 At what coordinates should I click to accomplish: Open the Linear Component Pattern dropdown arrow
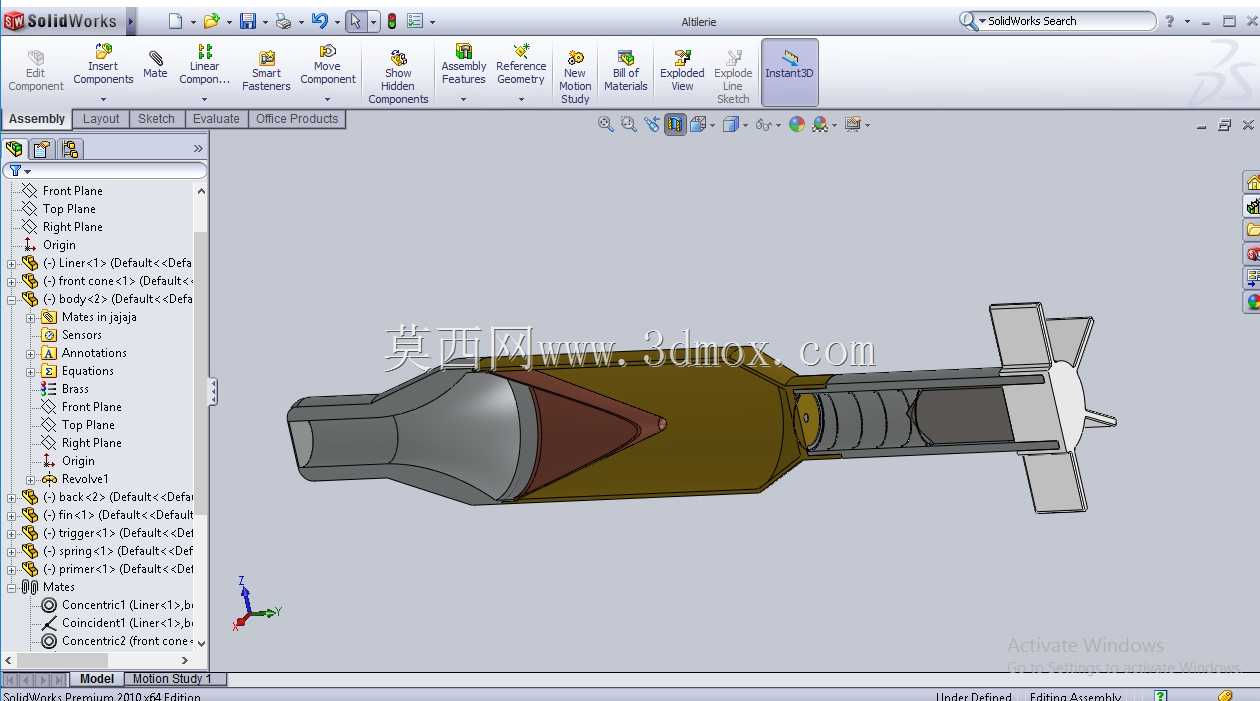tap(205, 99)
